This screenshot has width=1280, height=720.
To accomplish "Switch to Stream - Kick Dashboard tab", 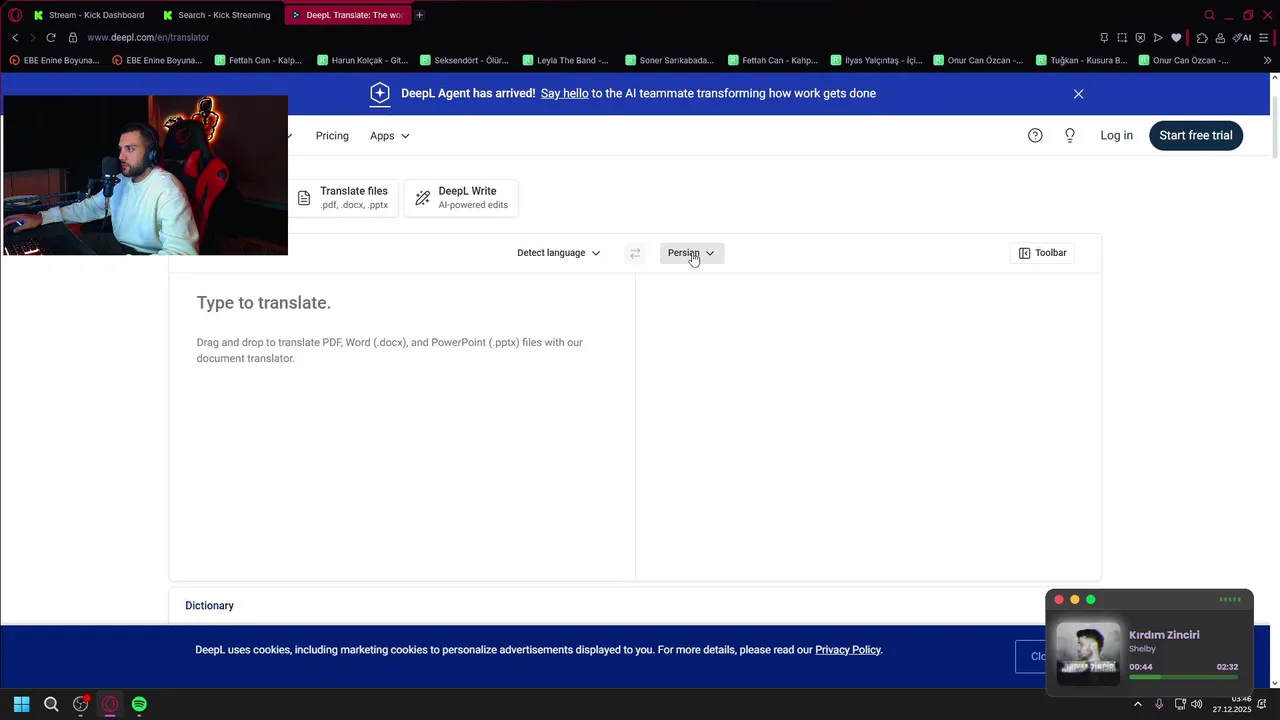I will click(x=89, y=15).
